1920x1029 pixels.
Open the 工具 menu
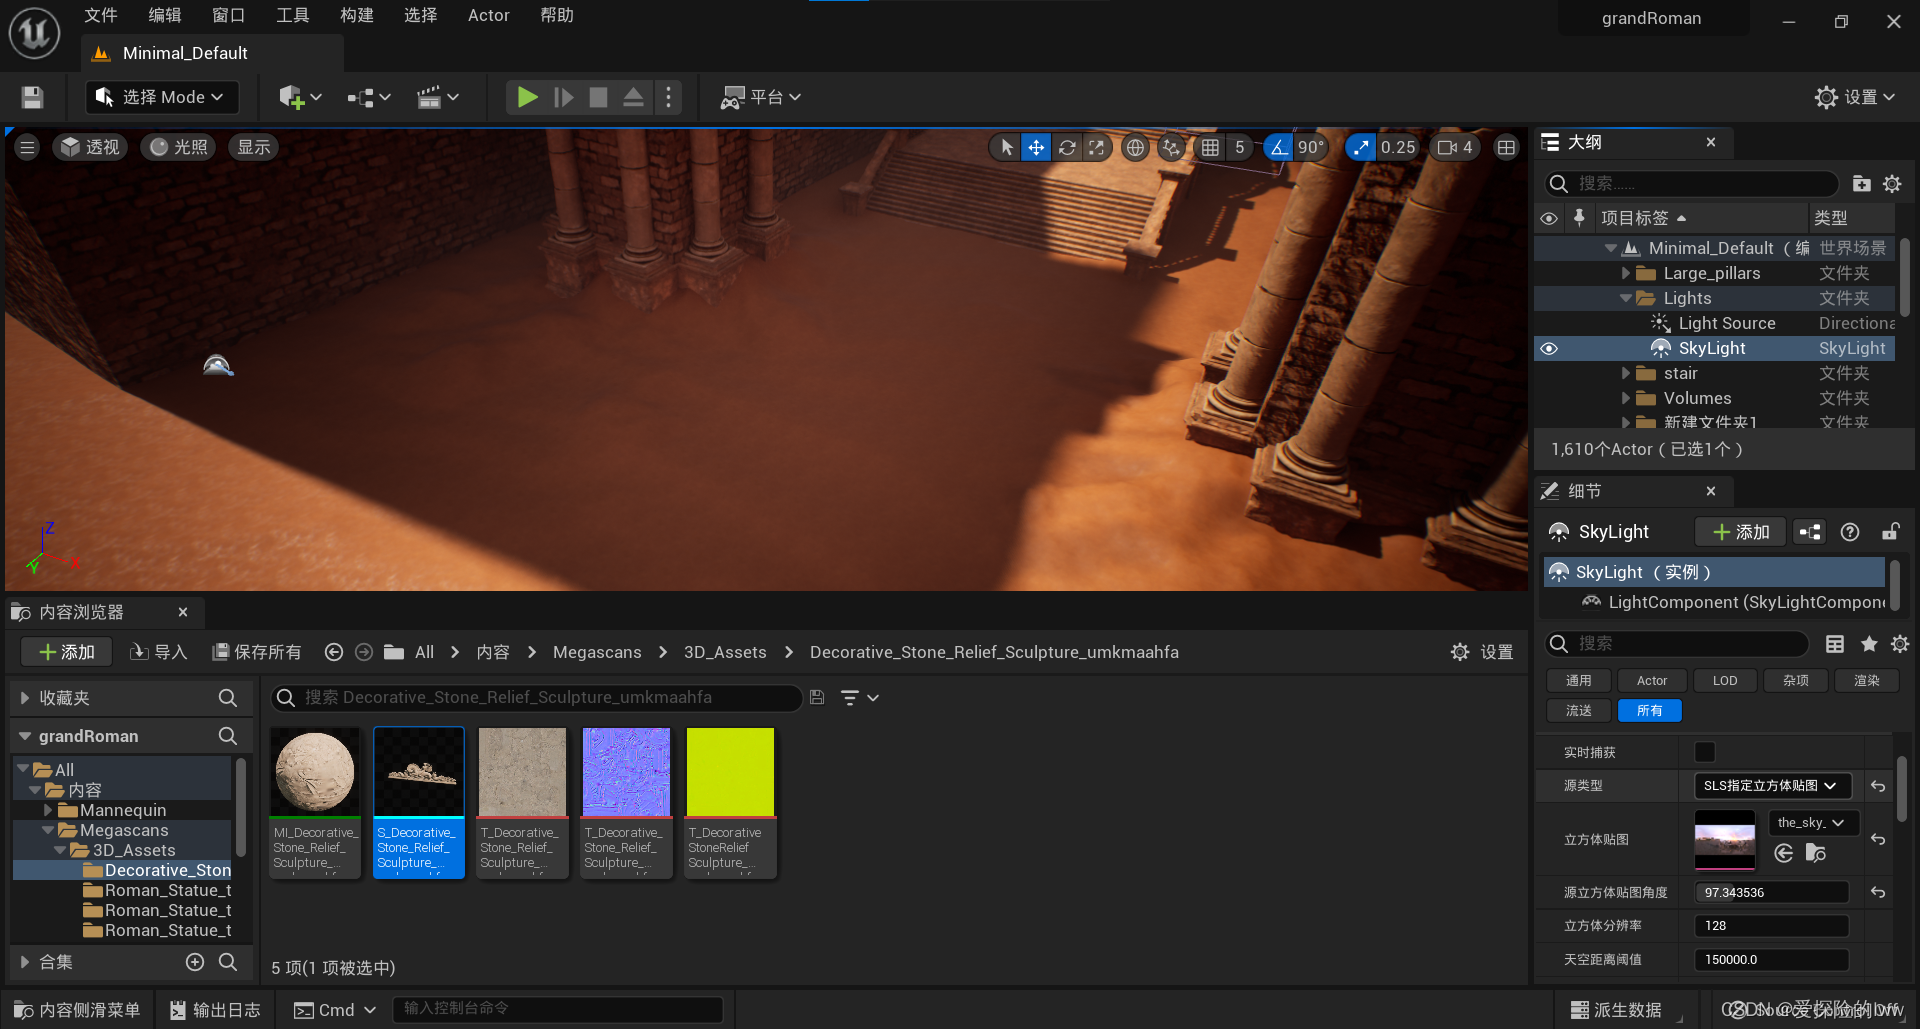coord(293,15)
